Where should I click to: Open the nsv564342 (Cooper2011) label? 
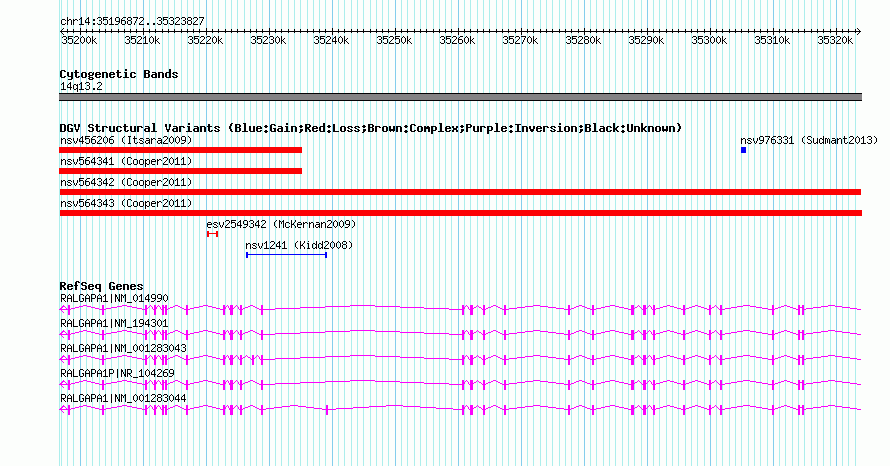tap(126, 182)
